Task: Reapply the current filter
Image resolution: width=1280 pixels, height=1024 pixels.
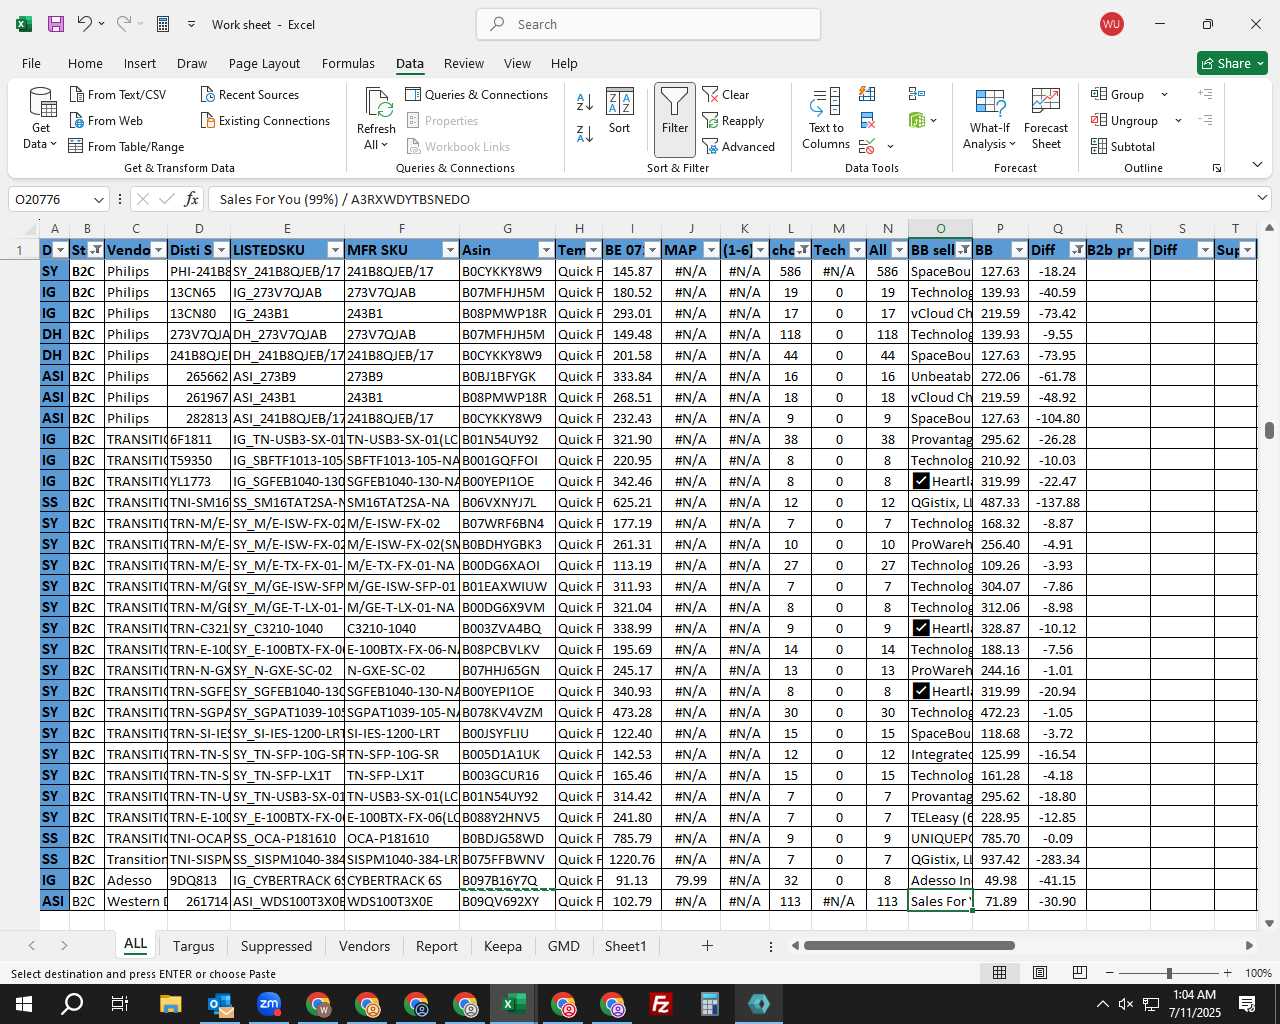Action: 734,120
